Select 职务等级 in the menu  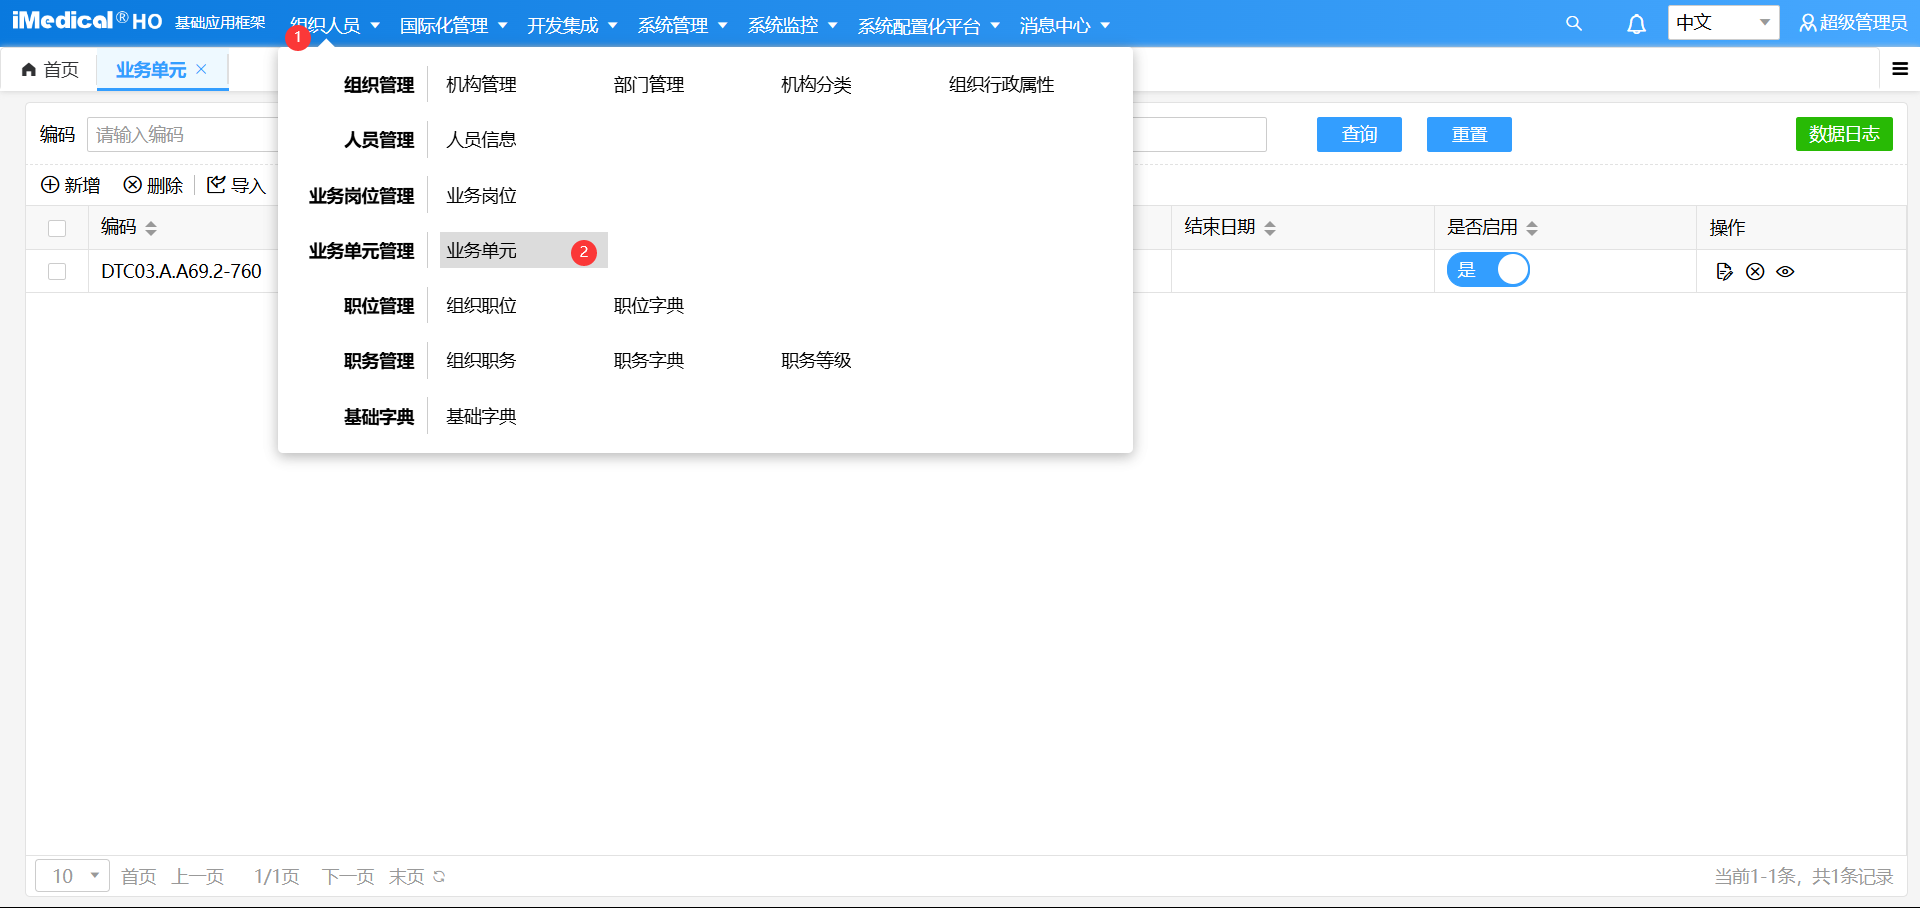coord(816,361)
